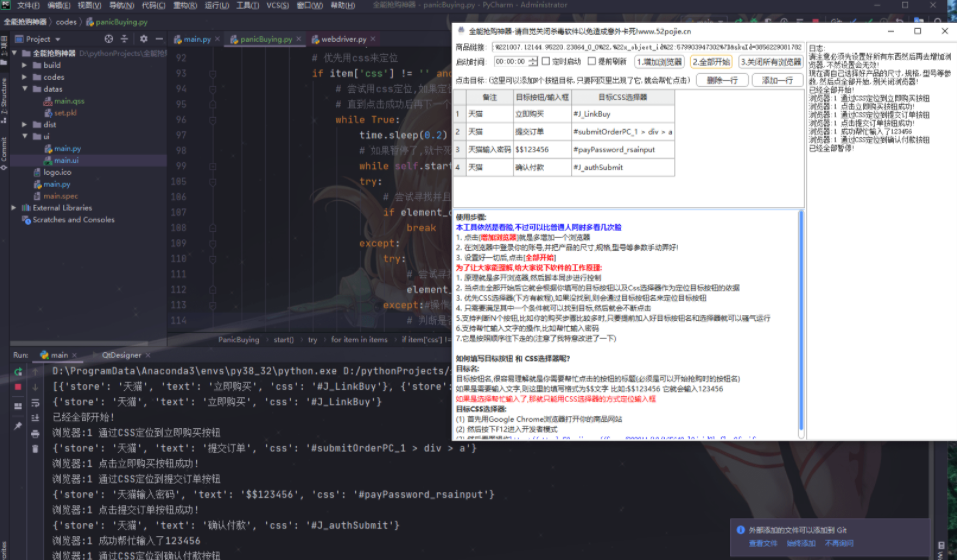
Task: Click the Pin Tab icon in Run panel
Action: pos(18,426)
